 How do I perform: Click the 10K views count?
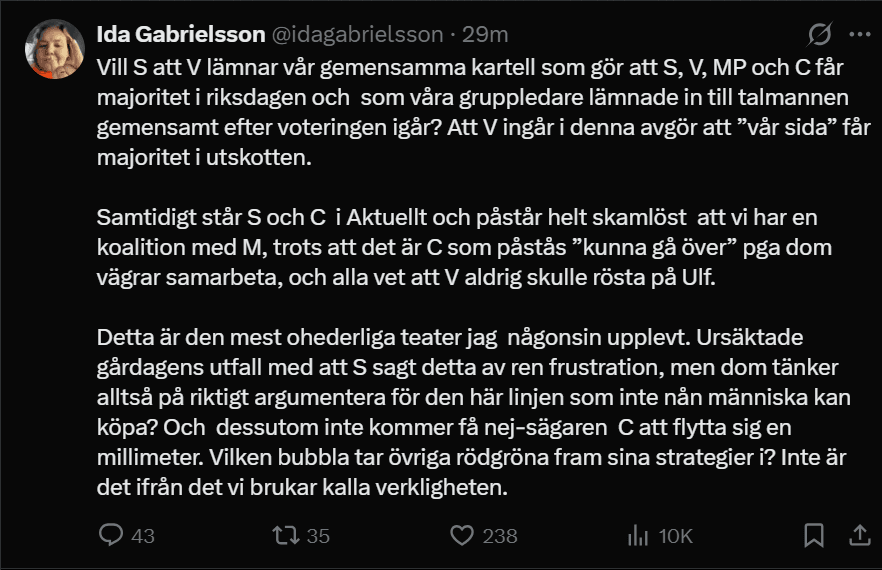point(675,536)
